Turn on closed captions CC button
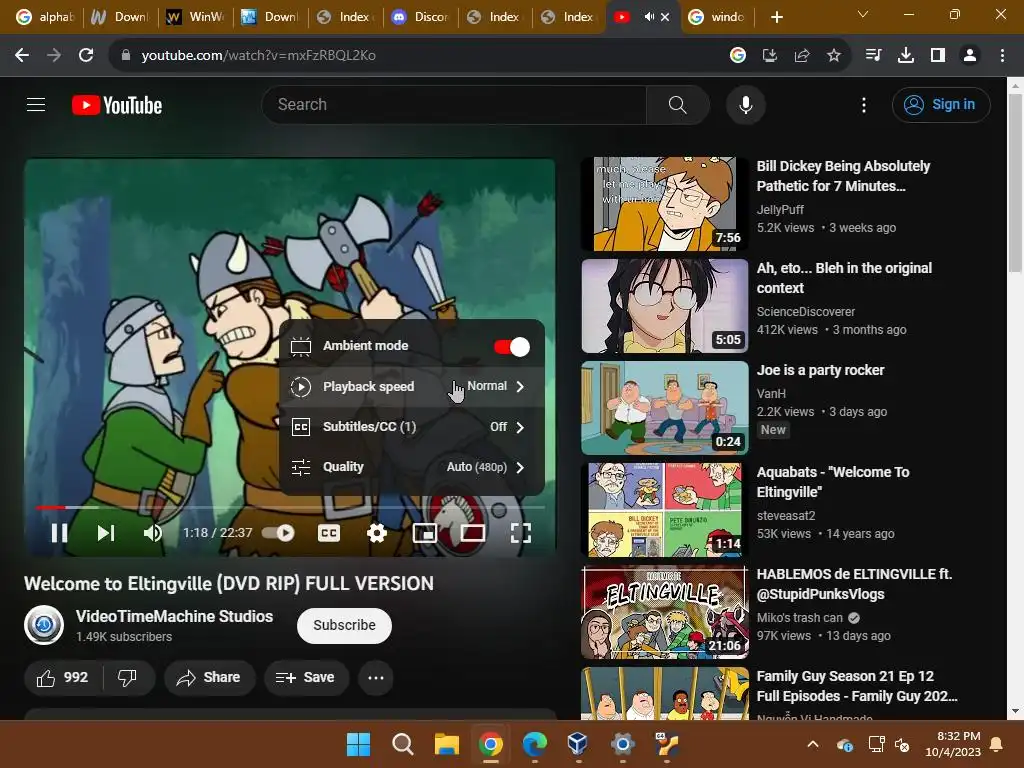 point(328,533)
